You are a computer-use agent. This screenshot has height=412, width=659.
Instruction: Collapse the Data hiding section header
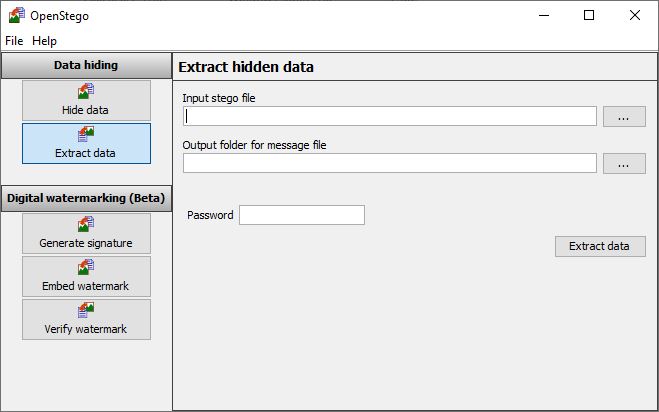86,65
